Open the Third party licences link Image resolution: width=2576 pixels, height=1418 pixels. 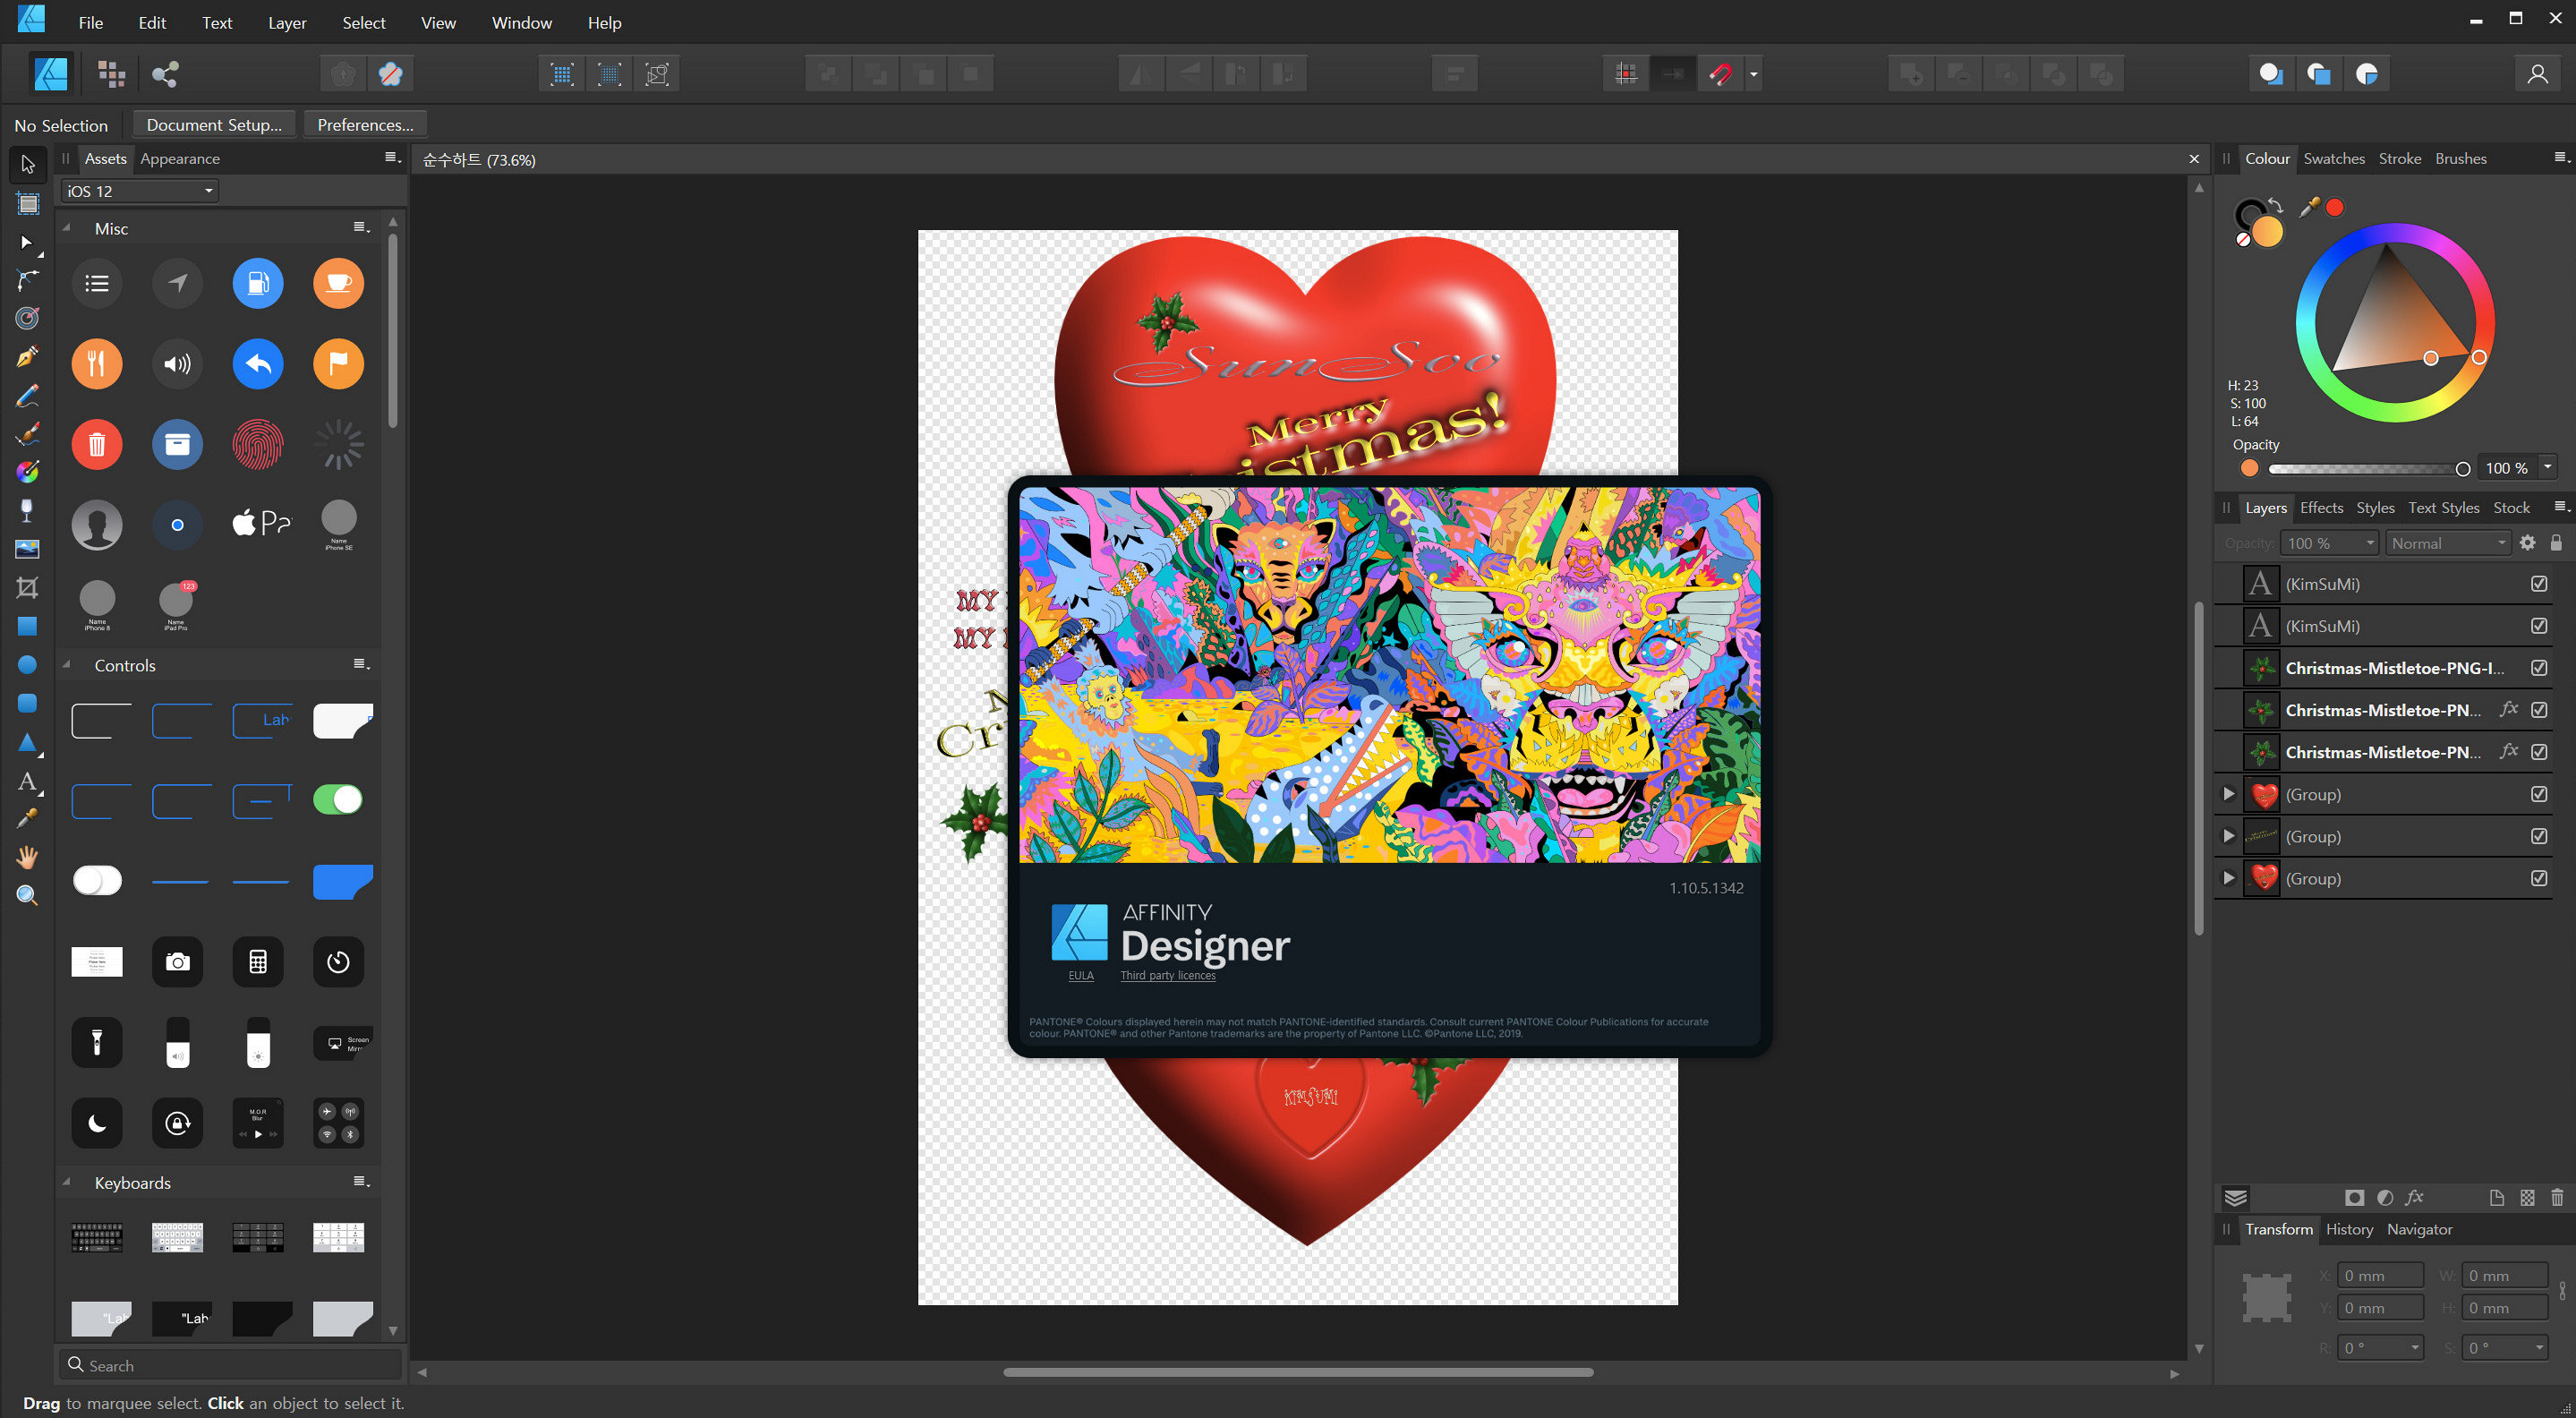(1167, 975)
